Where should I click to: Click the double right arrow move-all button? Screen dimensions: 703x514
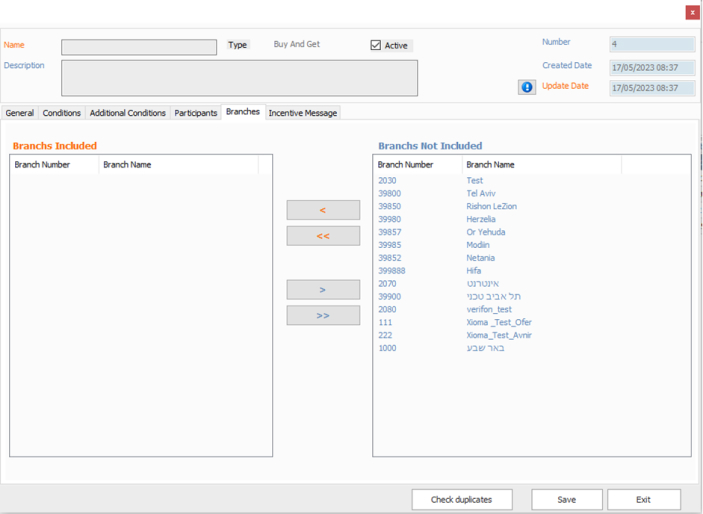[x=323, y=315]
